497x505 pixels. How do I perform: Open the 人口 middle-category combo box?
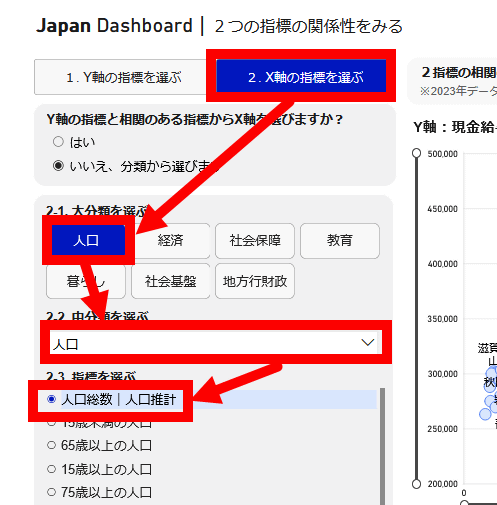214,342
